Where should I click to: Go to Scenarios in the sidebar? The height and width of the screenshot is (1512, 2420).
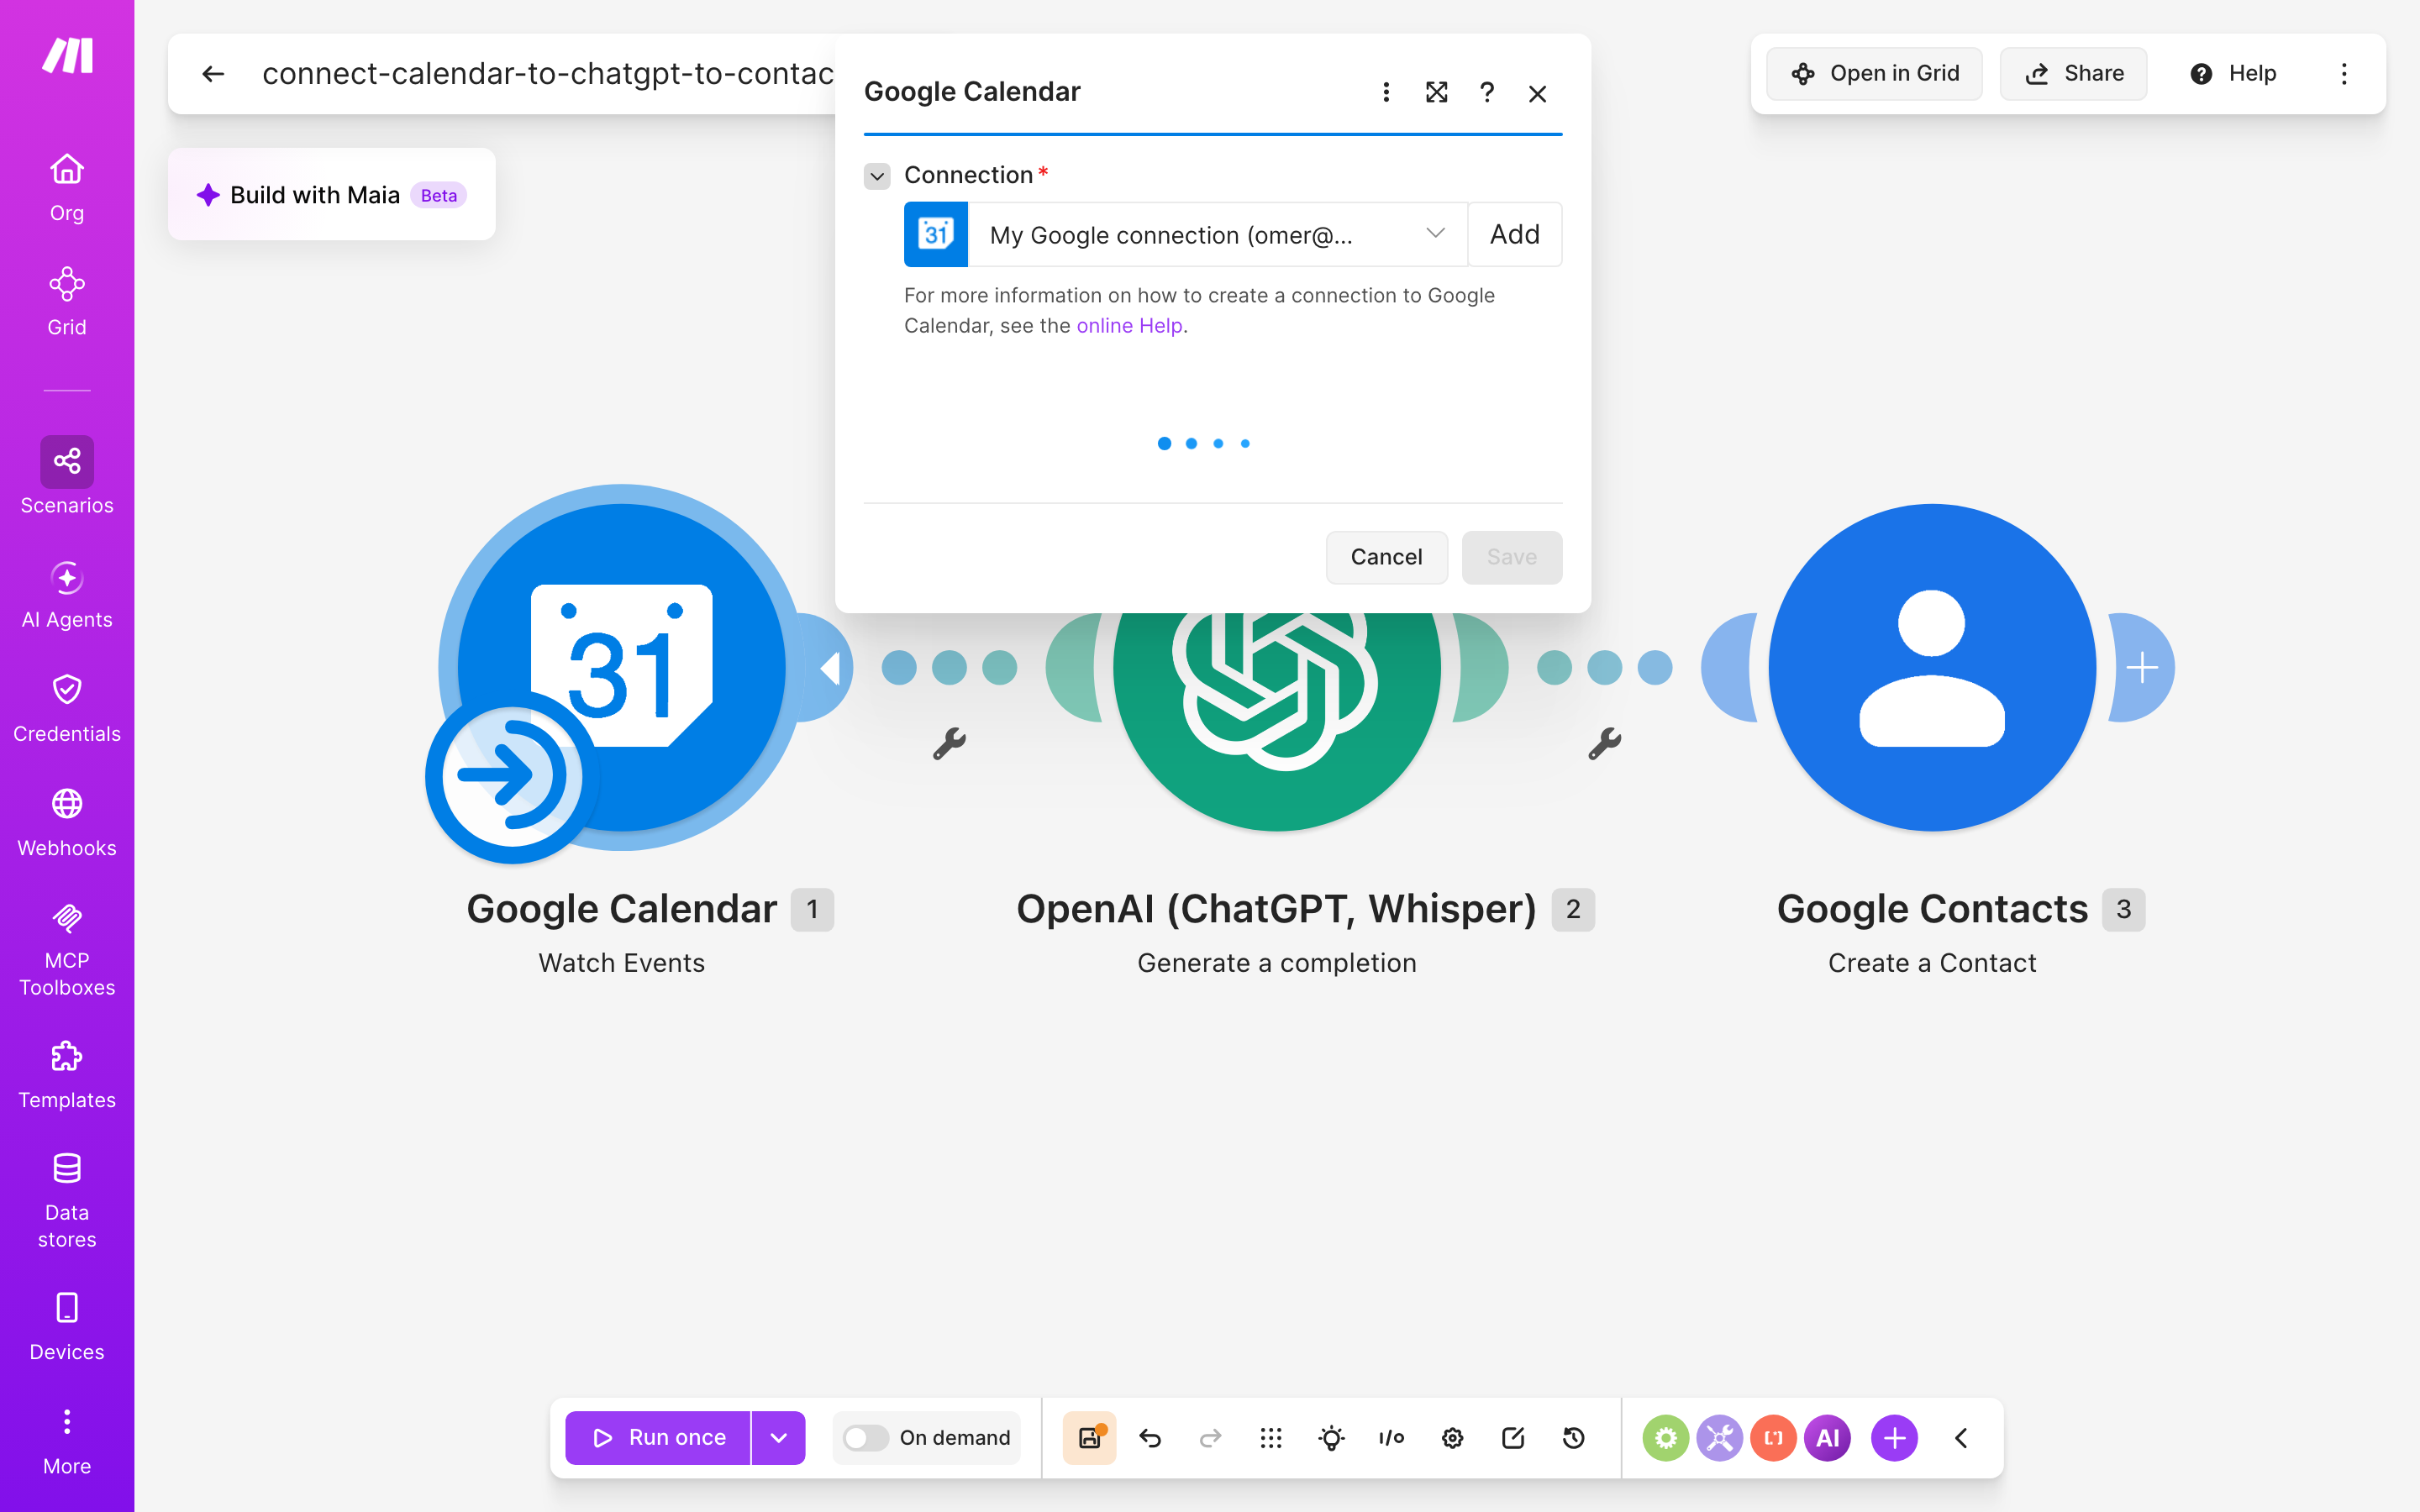click(67, 476)
